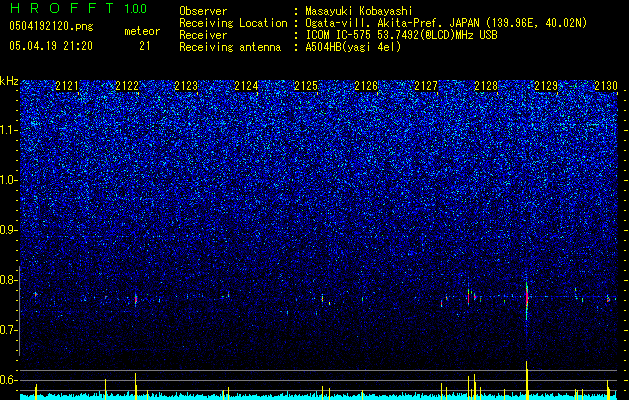The image size is (629, 400).
Task: Click the Receiving antenna label
Action: (230, 47)
